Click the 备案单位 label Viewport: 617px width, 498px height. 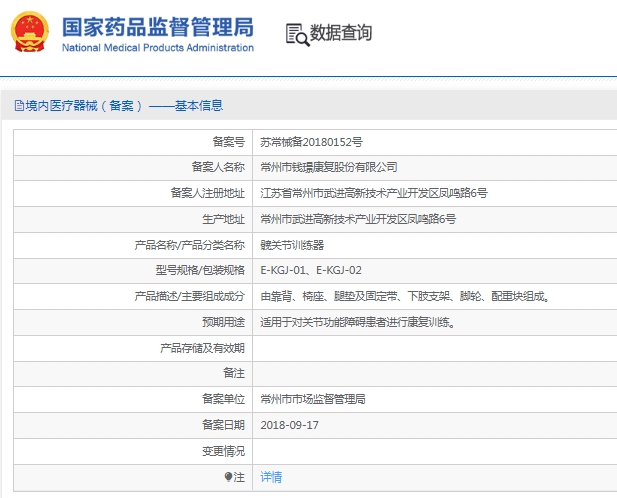pos(224,399)
